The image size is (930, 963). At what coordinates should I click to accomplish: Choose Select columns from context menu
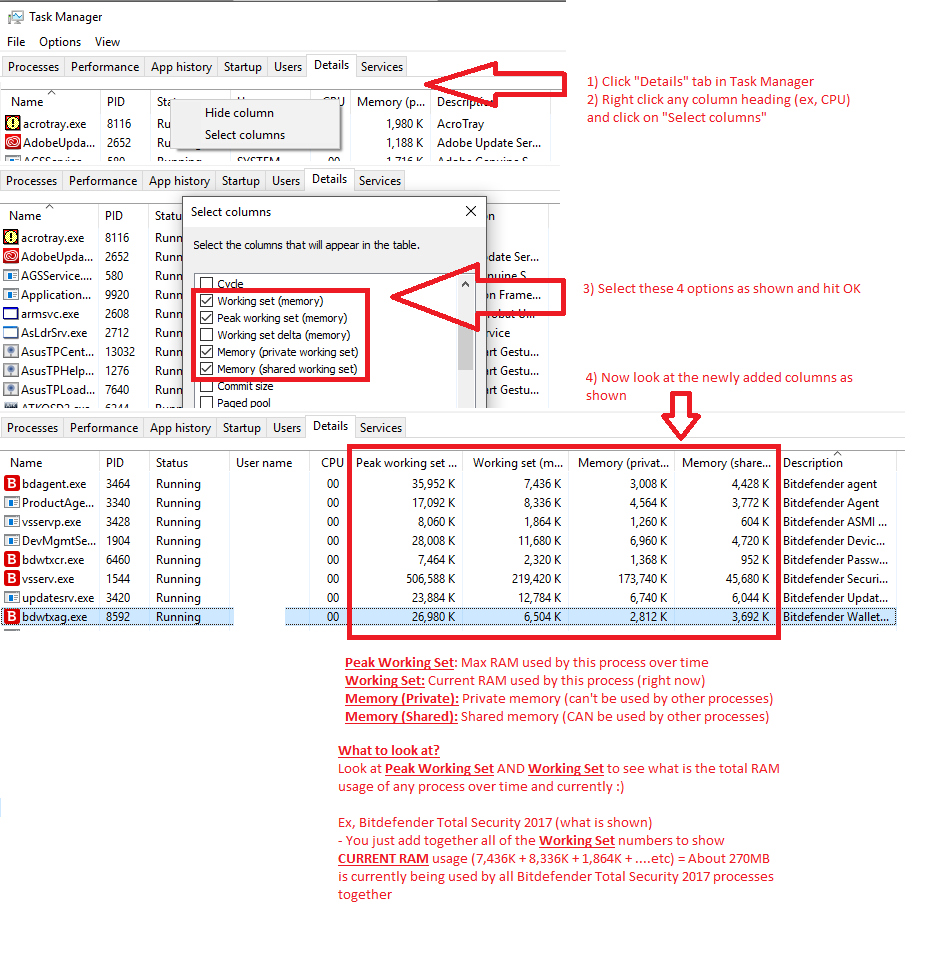click(244, 135)
